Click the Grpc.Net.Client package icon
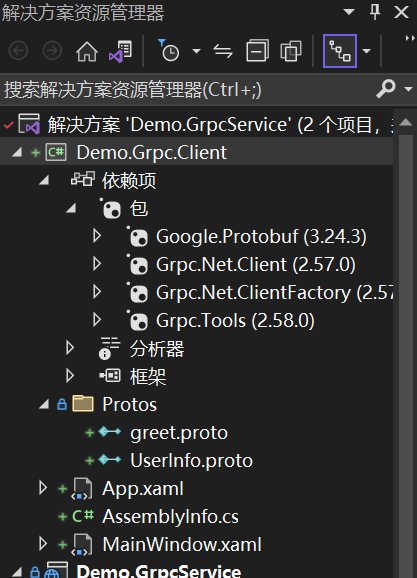The width and height of the screenshot is (417, 578). coord(138,265)
